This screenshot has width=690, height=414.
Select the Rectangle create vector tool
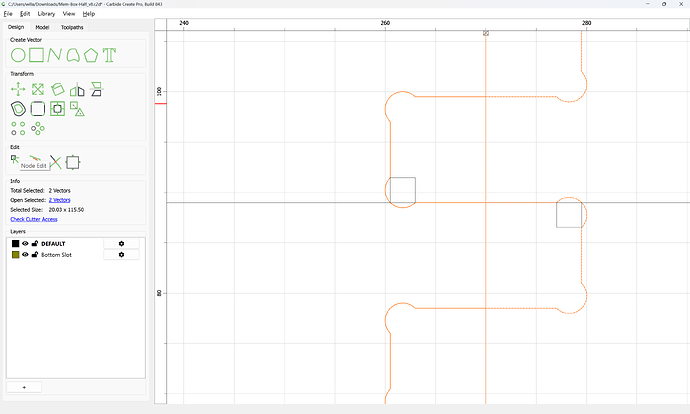tap(36, 55)
